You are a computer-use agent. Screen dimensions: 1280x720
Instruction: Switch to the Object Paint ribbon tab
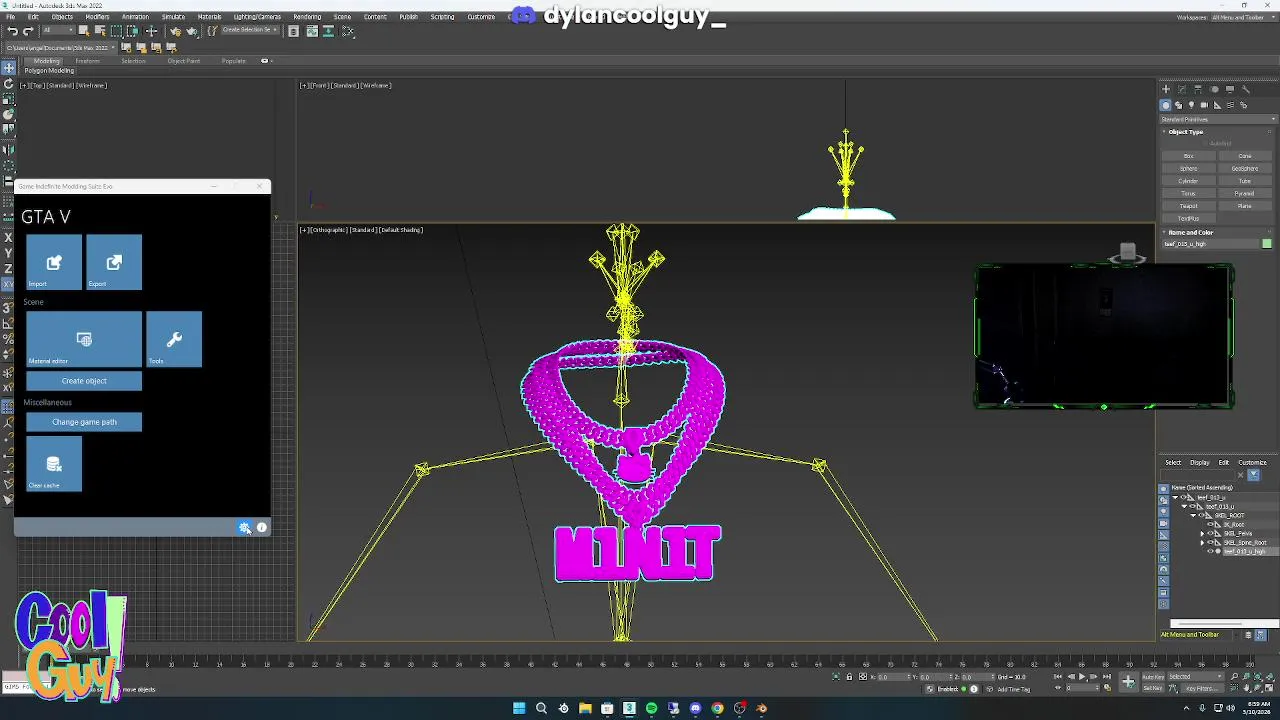[183, 61]
